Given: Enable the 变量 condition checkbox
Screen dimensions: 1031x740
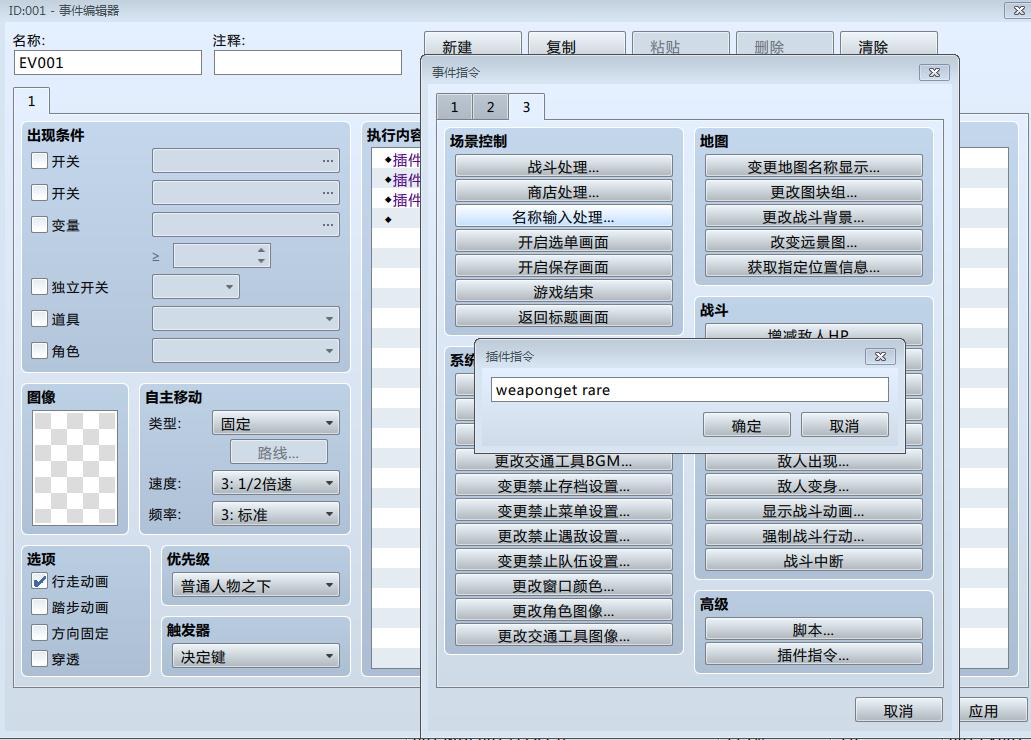Looking at the screenshot, I should coord(39,224).
